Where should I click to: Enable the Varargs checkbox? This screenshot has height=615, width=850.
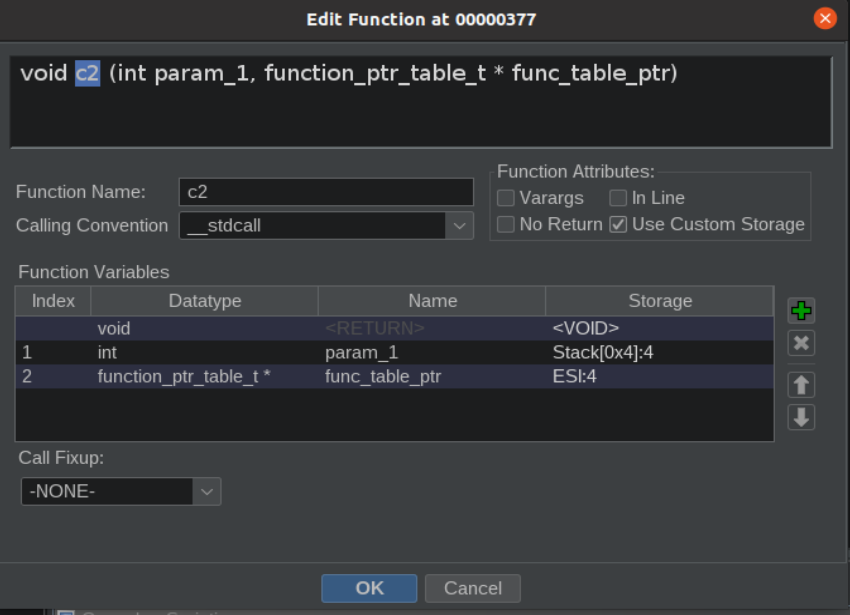505,198
